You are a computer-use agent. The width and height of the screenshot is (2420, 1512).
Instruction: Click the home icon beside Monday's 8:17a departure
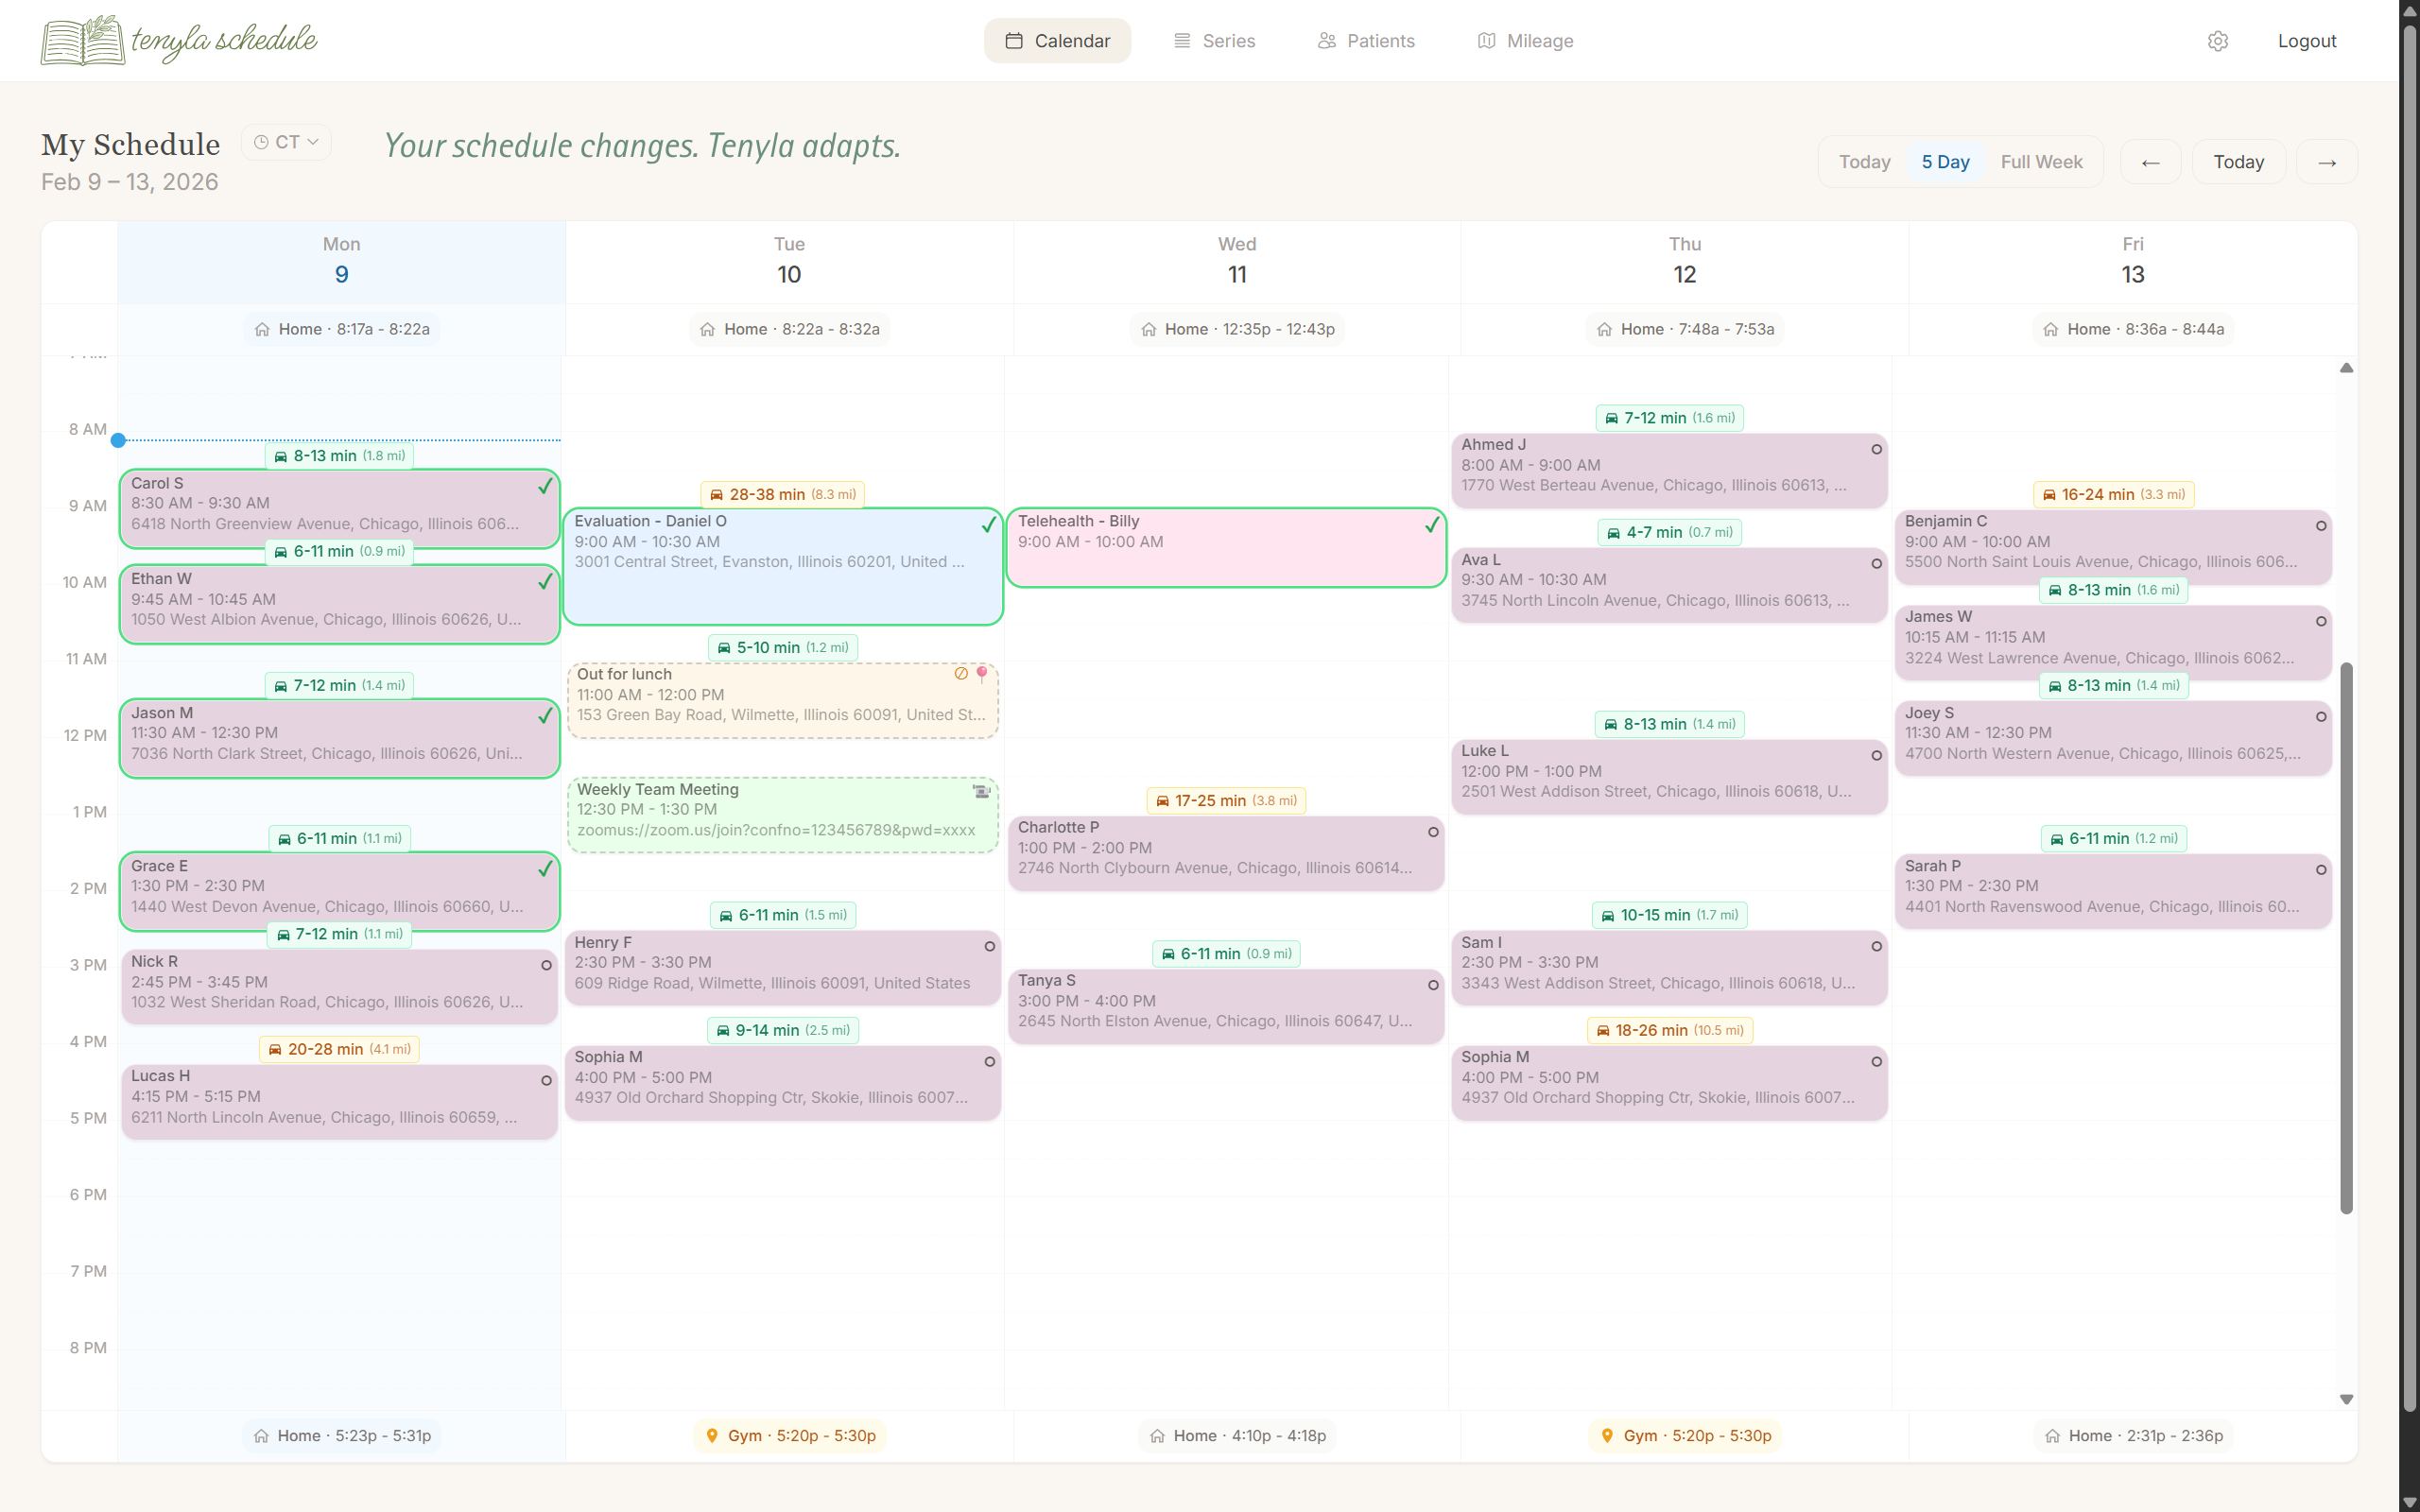pos(262,328)
